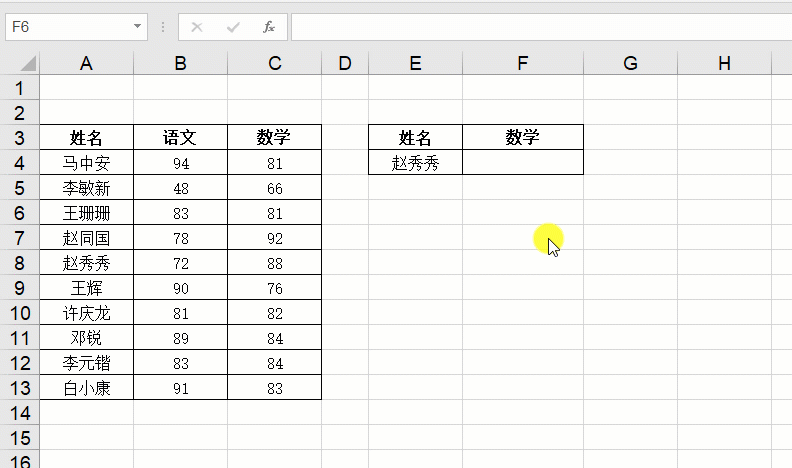Click the Select All corner triangle
This screenshot has width=792, height=468.
click(28, 64)
